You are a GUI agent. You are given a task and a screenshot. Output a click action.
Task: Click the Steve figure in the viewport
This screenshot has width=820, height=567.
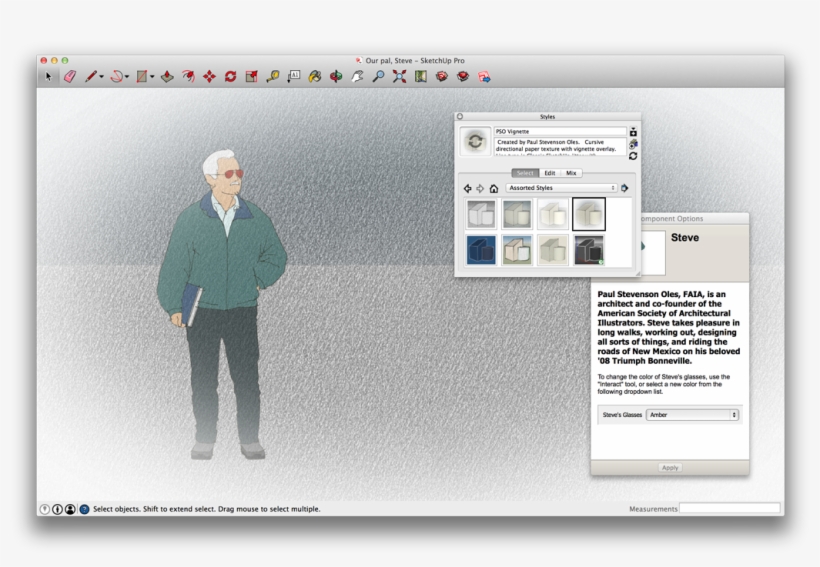[x=222, y=303]
